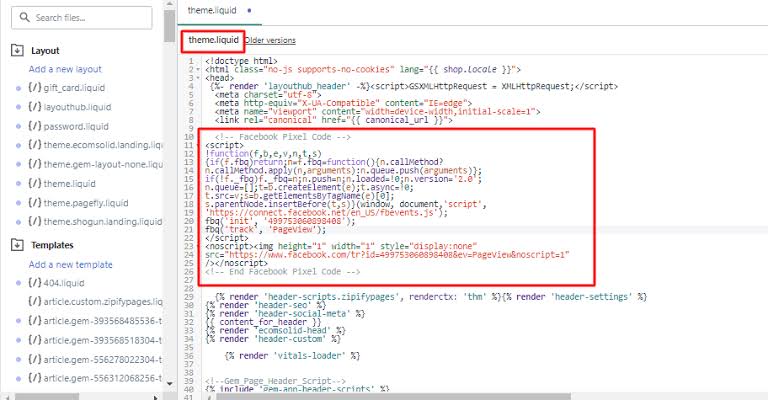Click sidebar scrollbar up arrow
Image resolution: width=768 pixels, height=400 pixels.
tap(169, 3)
